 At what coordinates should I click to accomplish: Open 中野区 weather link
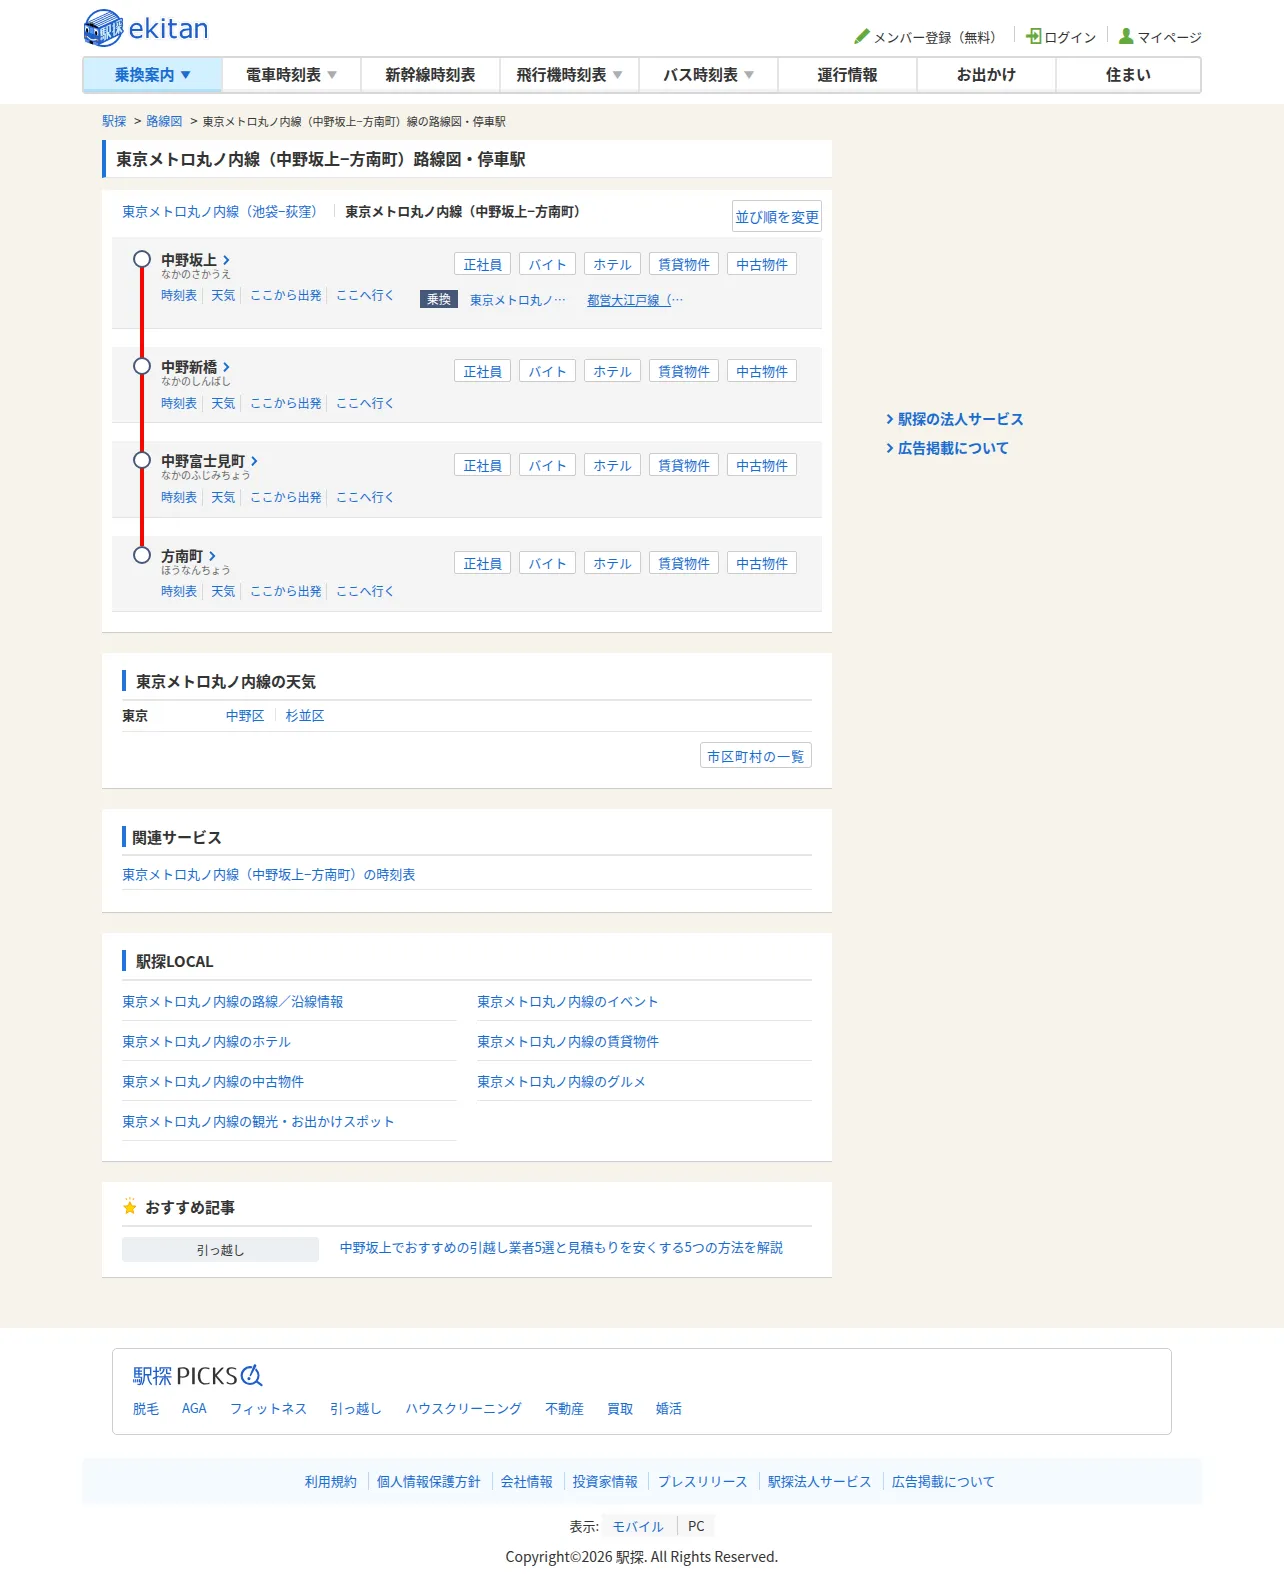tap(245, 716)
